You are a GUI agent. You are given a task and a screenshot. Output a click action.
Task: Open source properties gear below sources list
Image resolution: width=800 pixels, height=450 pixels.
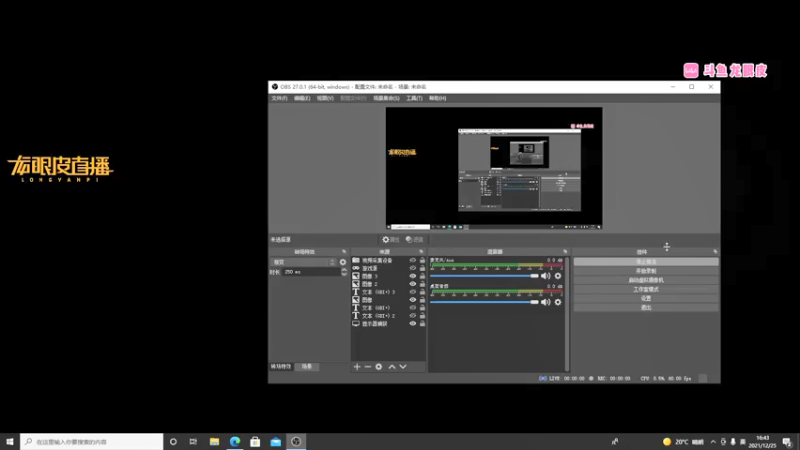tap(379, 367)
